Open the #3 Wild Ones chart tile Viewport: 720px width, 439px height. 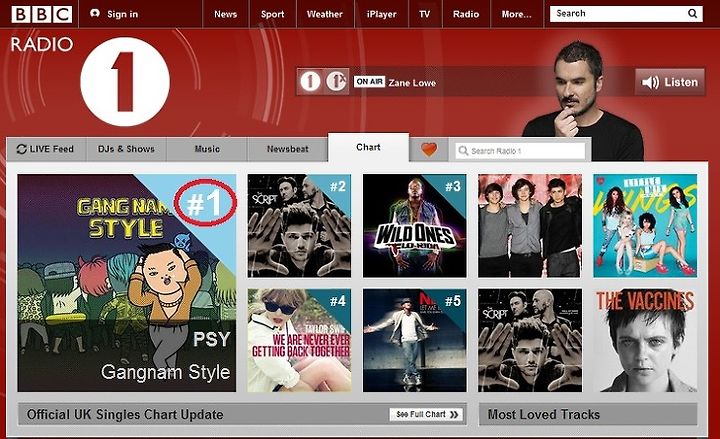click(415, 226)
